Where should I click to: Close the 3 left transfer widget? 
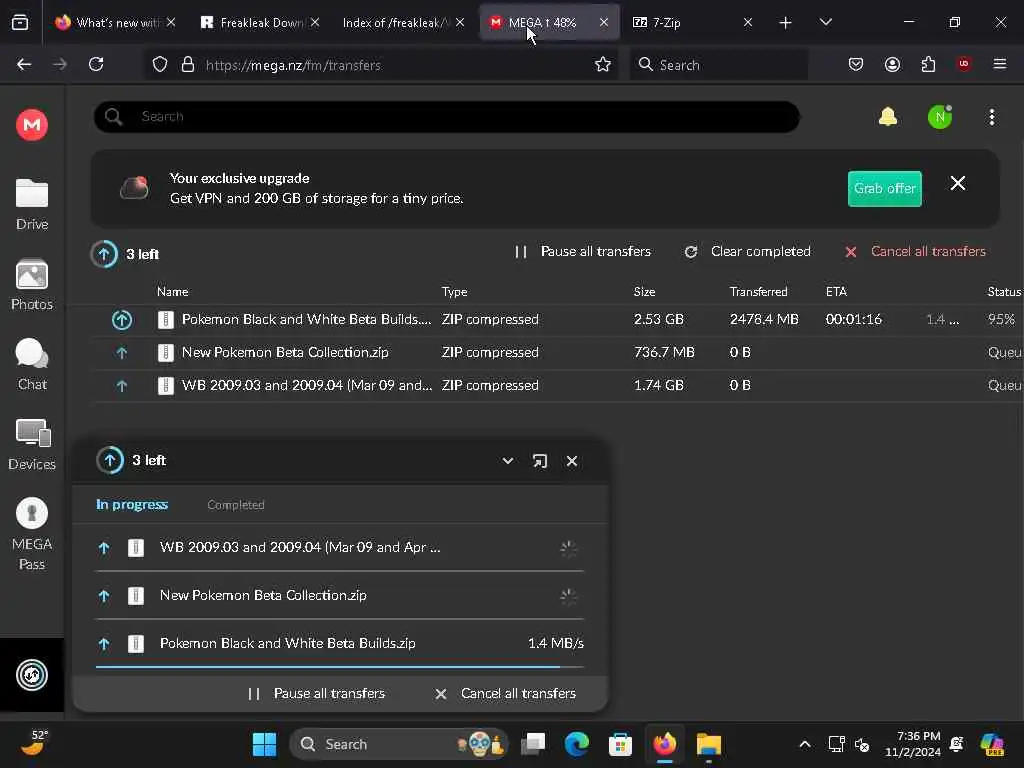571,461
